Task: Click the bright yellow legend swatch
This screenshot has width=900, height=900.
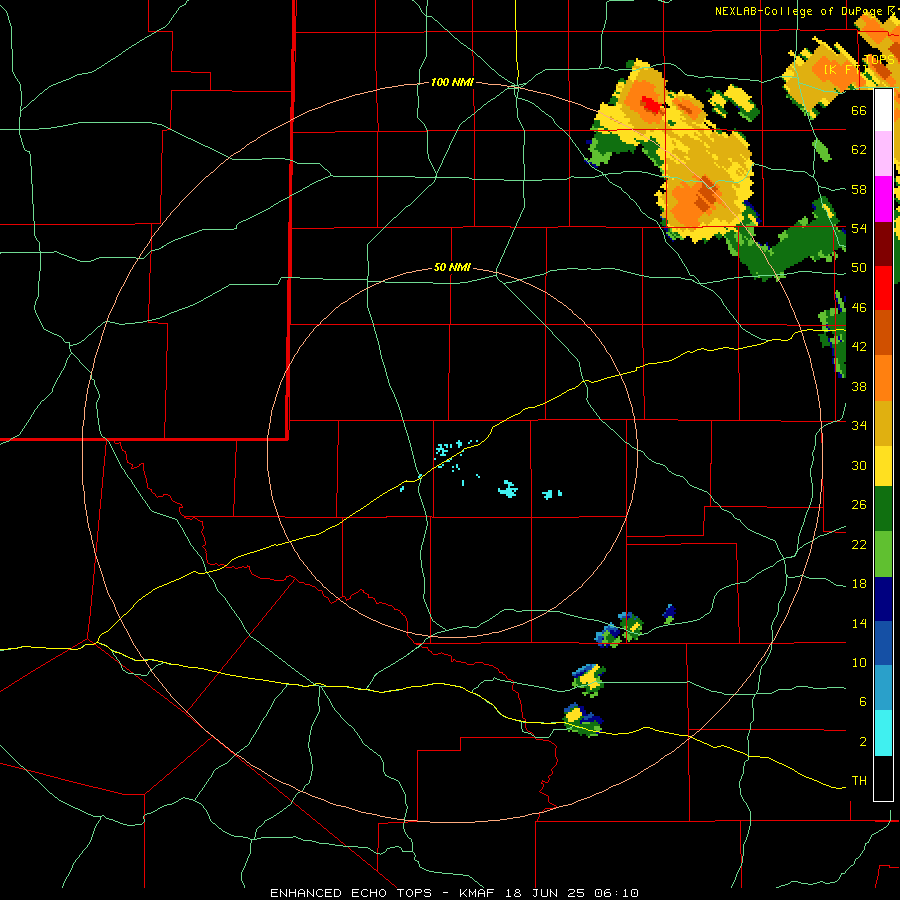Action: pyautogui.click(x=883, y=466)
